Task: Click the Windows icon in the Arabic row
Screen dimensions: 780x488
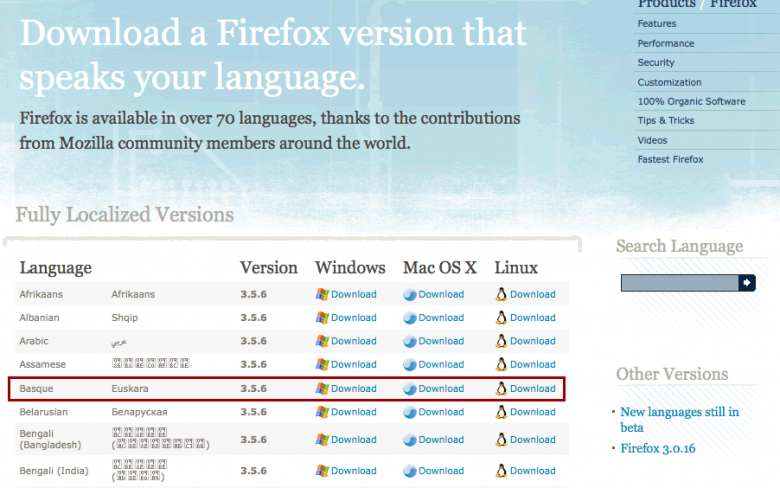Action: 322,341
